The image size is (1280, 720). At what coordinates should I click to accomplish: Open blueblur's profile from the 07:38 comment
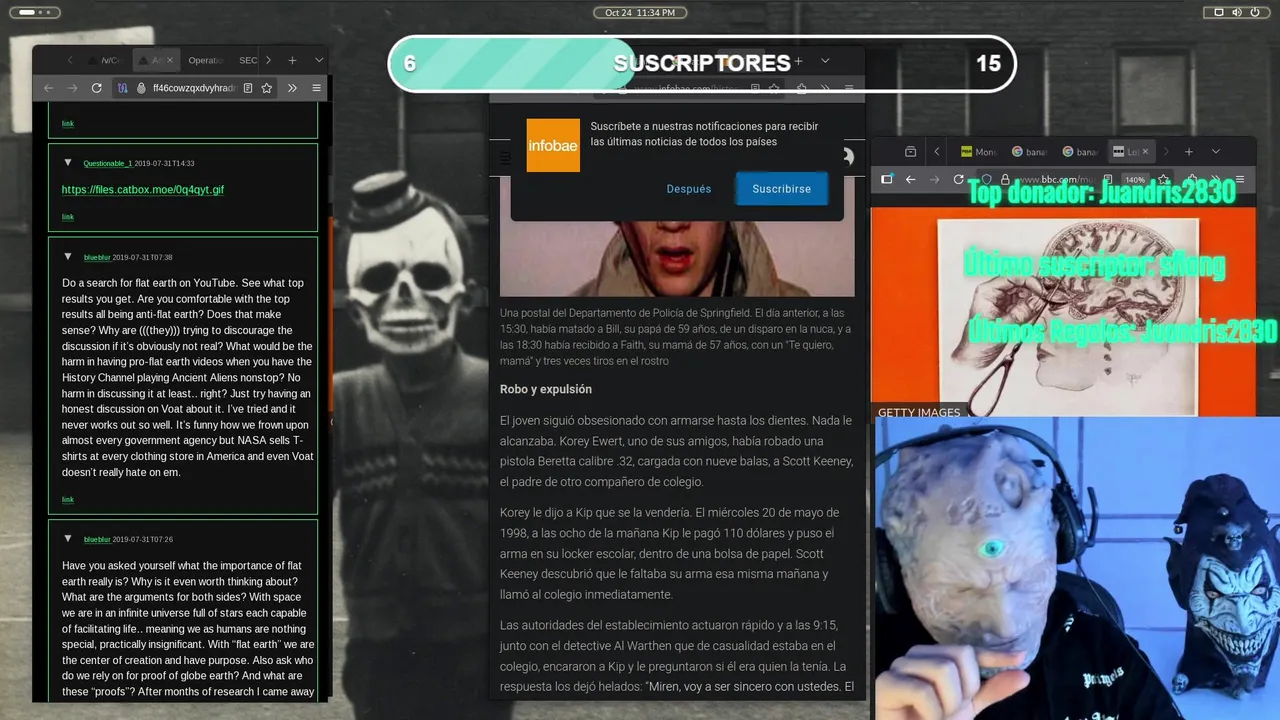[x=97, y=257]
